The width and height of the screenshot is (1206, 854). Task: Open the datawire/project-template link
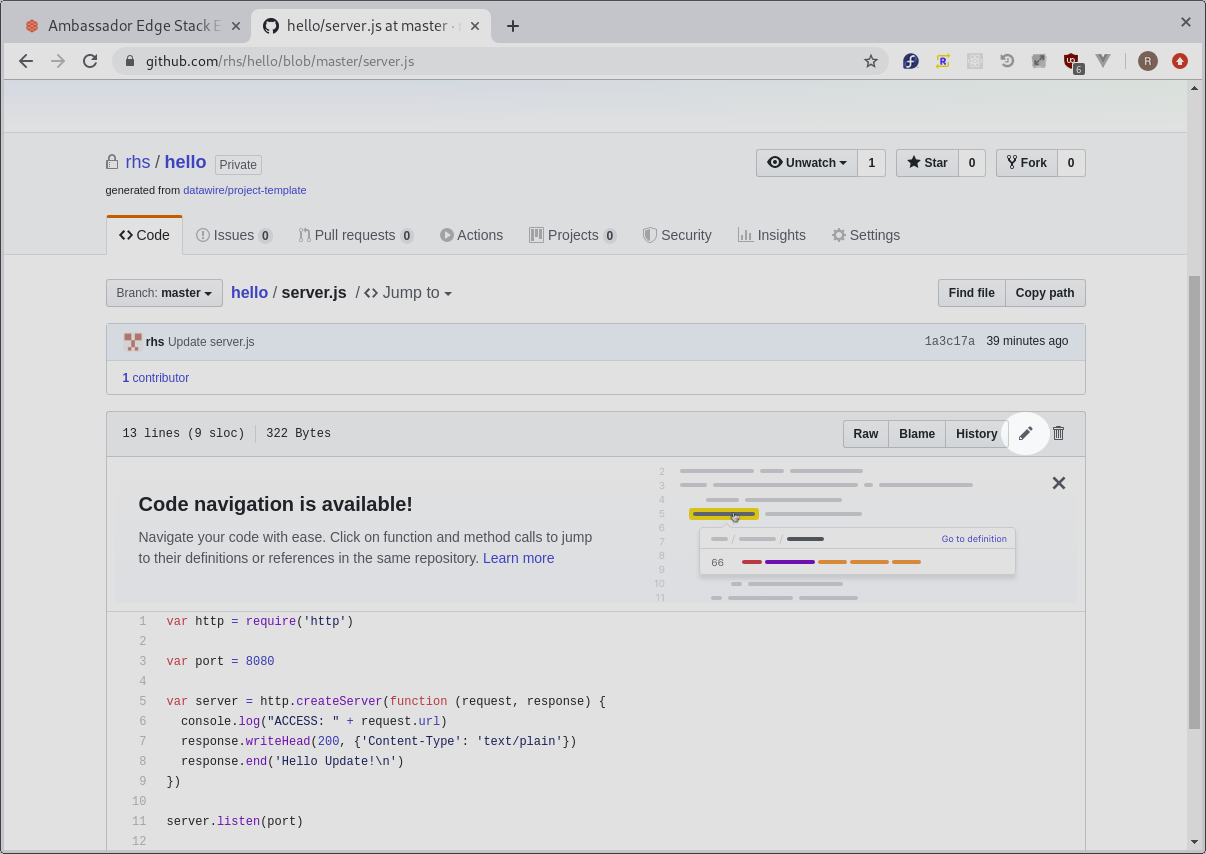pyautogui.click(x=245, y=190)
